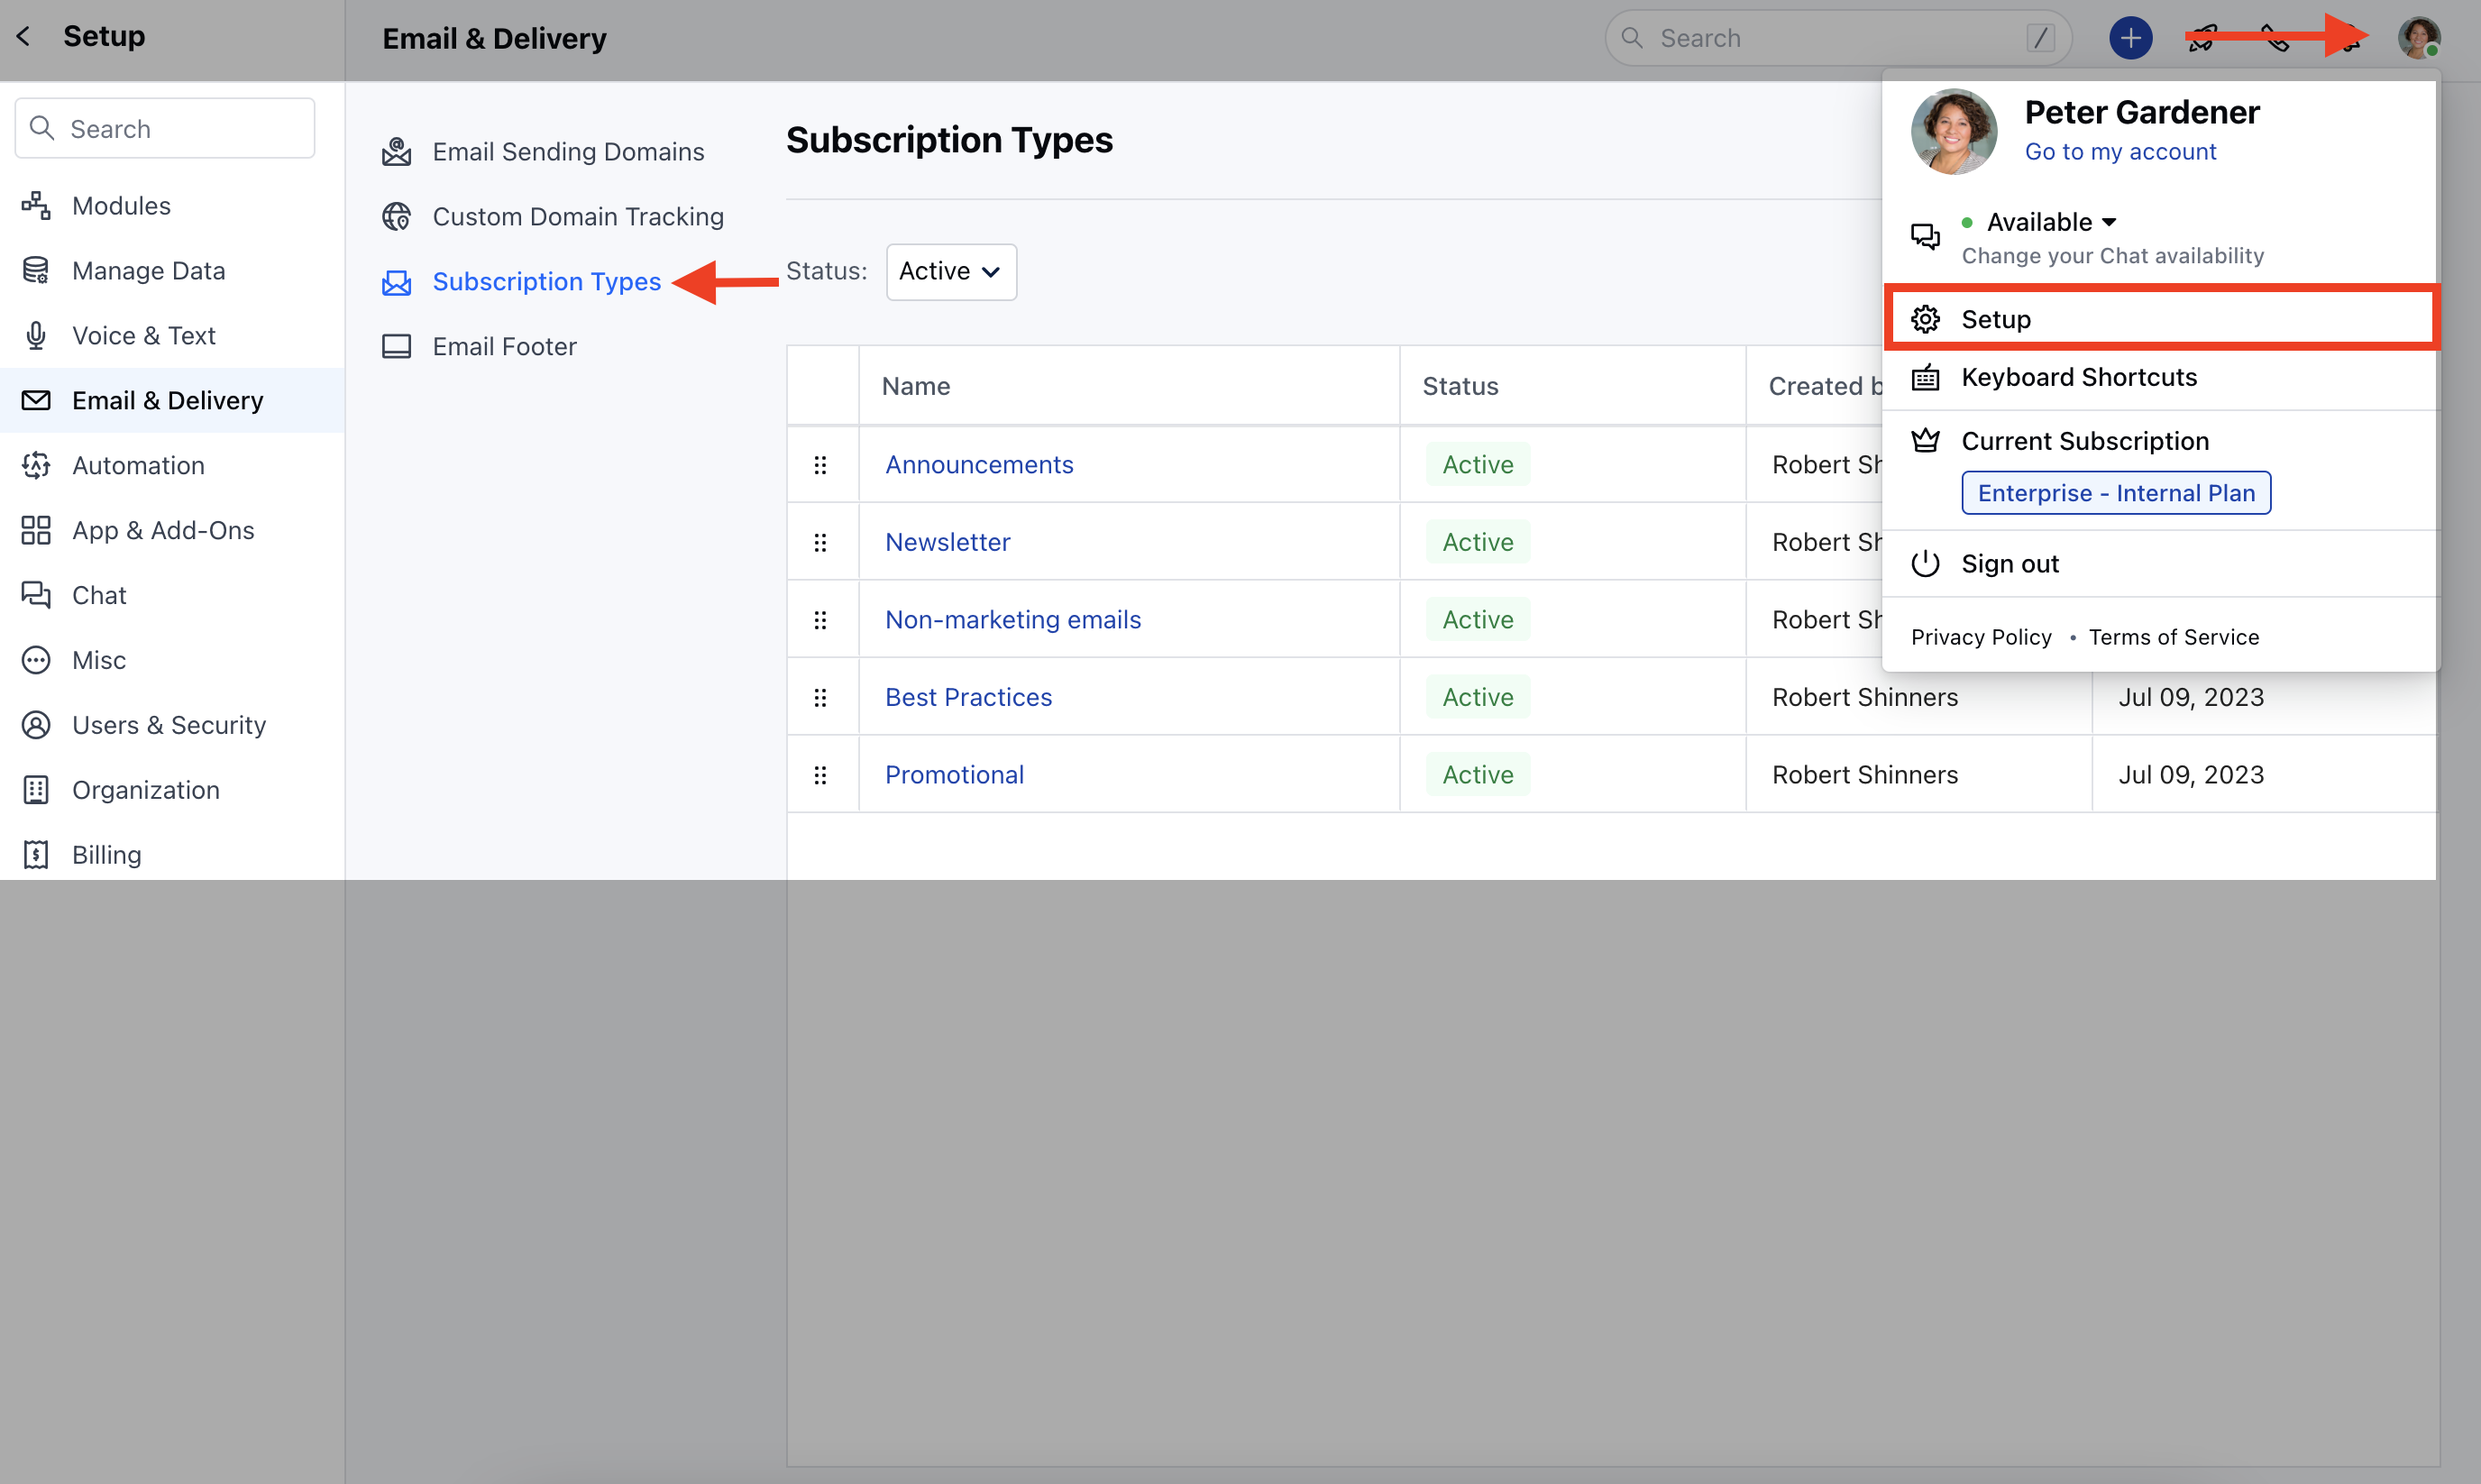Expand the Available chat status dropdown
Screen dimensions: 2481x1484
tap(2051, 222)
